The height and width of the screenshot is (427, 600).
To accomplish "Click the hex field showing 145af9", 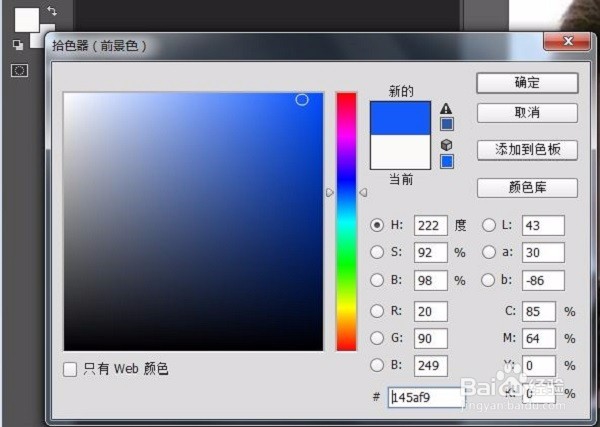I will [x=426, y=397].
